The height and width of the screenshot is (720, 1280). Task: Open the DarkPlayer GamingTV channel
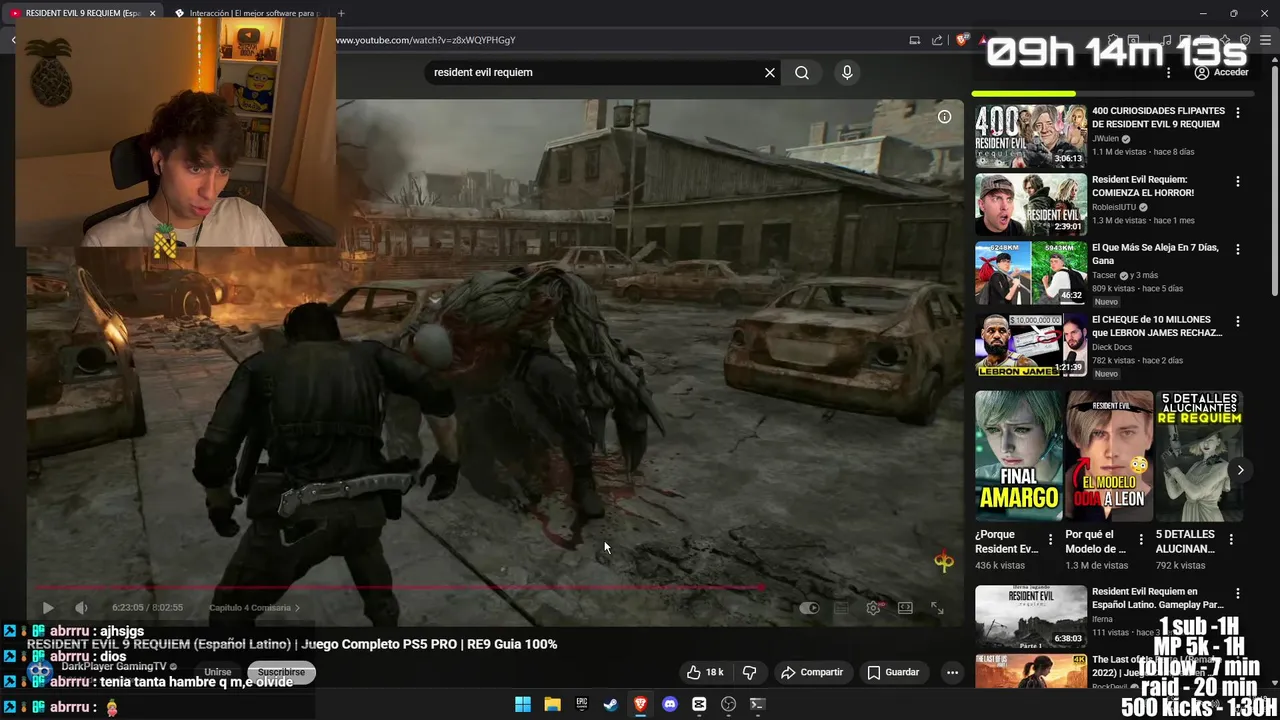[113, 666]
